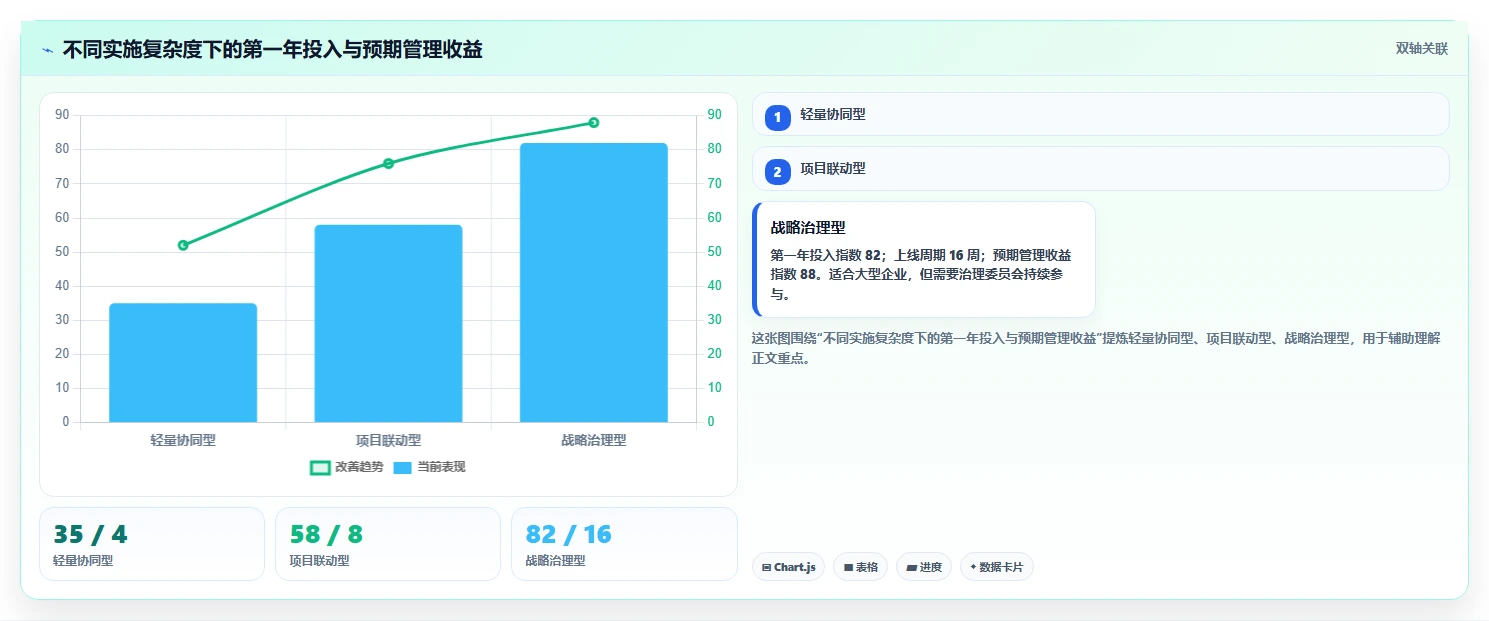Expand the 轻量协同型 accordion item

coord(1100,114)
